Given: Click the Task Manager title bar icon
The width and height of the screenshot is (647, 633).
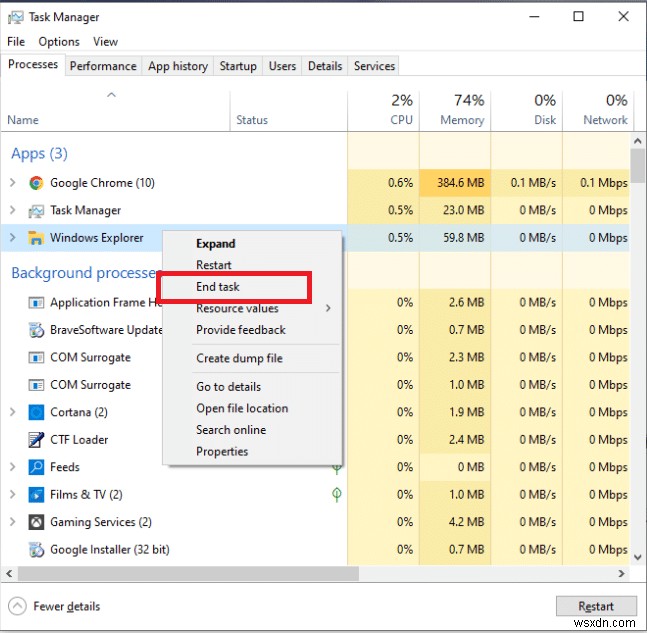Looking at the screenshot, I should 16,17.
